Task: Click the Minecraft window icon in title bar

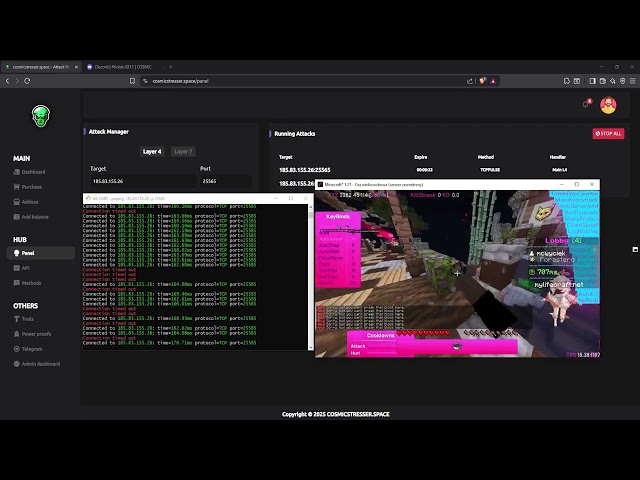Action: click(x=320, y=184)
